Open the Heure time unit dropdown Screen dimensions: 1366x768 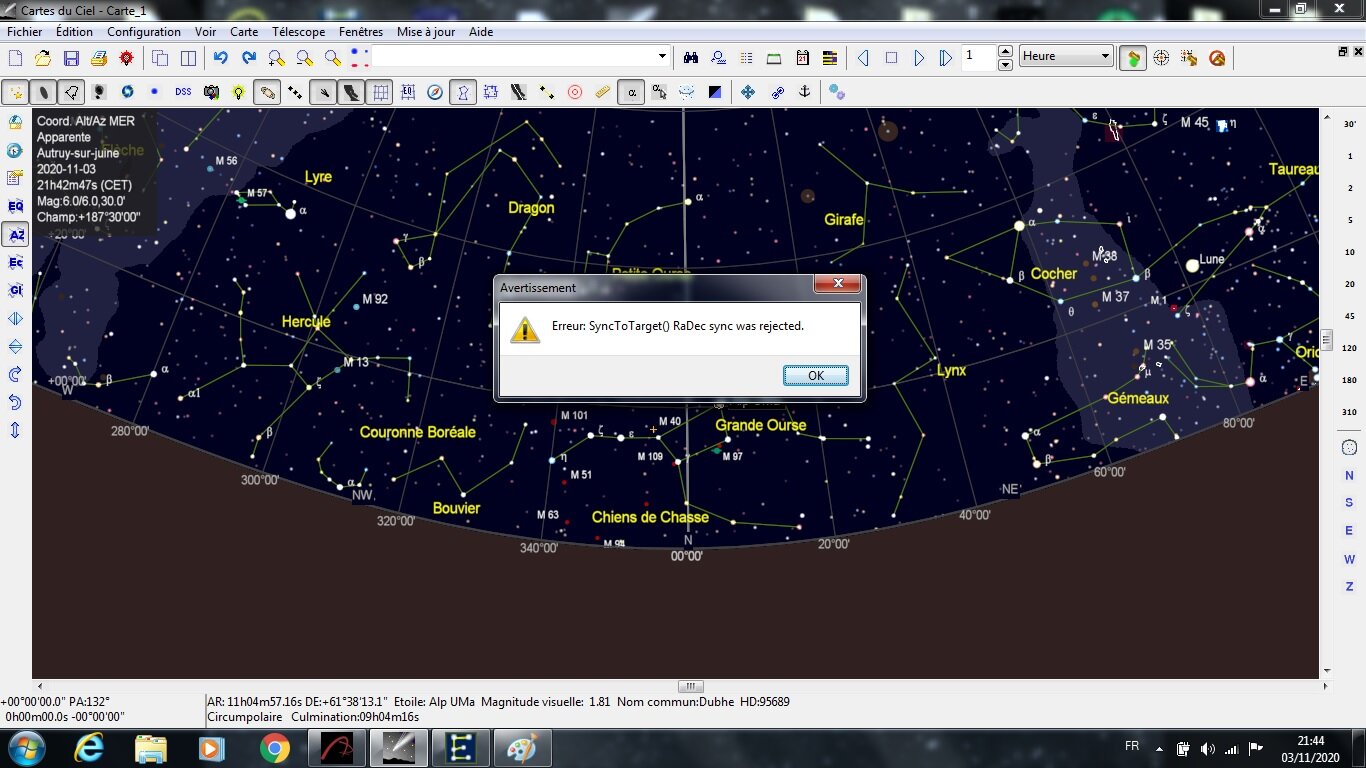click(x=1066, y=57)
